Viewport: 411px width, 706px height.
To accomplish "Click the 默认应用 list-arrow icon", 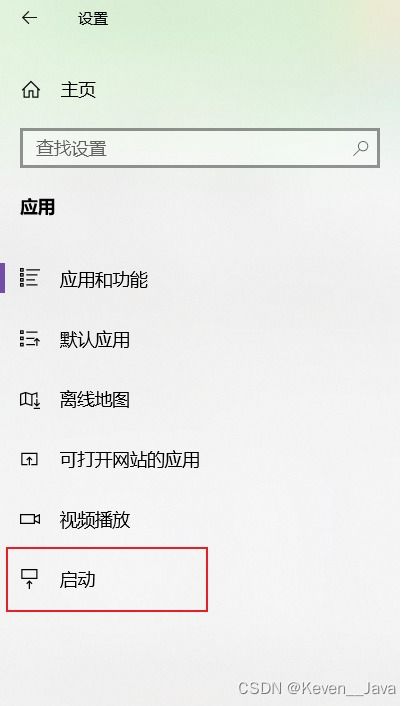I will [x=30, y=339].
